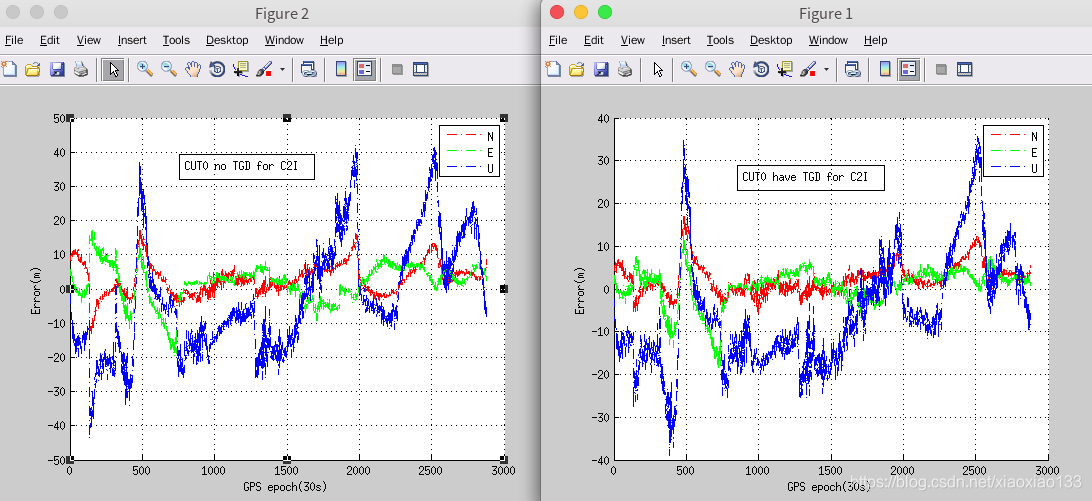1092x501 pixels.
Task: Click legend entry U in Figure 1
Action: [x=1014, y=168]
